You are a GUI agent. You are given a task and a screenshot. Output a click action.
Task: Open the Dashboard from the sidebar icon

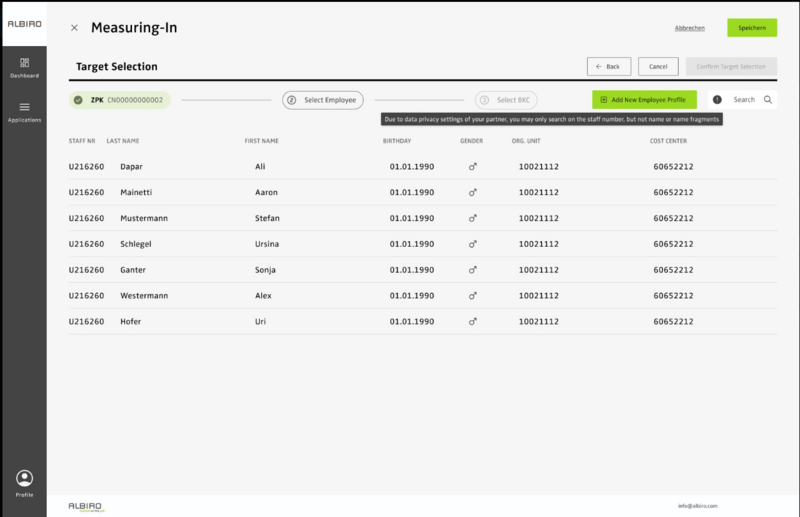[x=24, y=63]
